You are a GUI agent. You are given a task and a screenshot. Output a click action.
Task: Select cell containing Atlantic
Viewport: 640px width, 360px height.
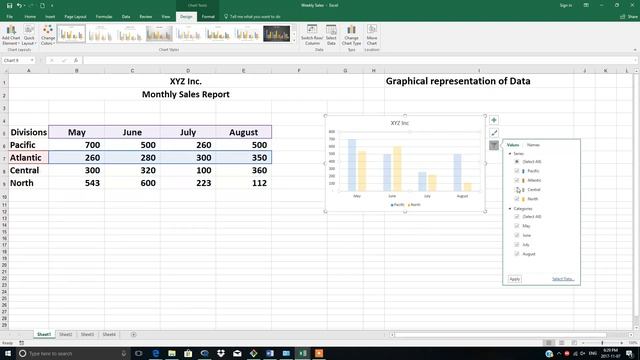29,158
